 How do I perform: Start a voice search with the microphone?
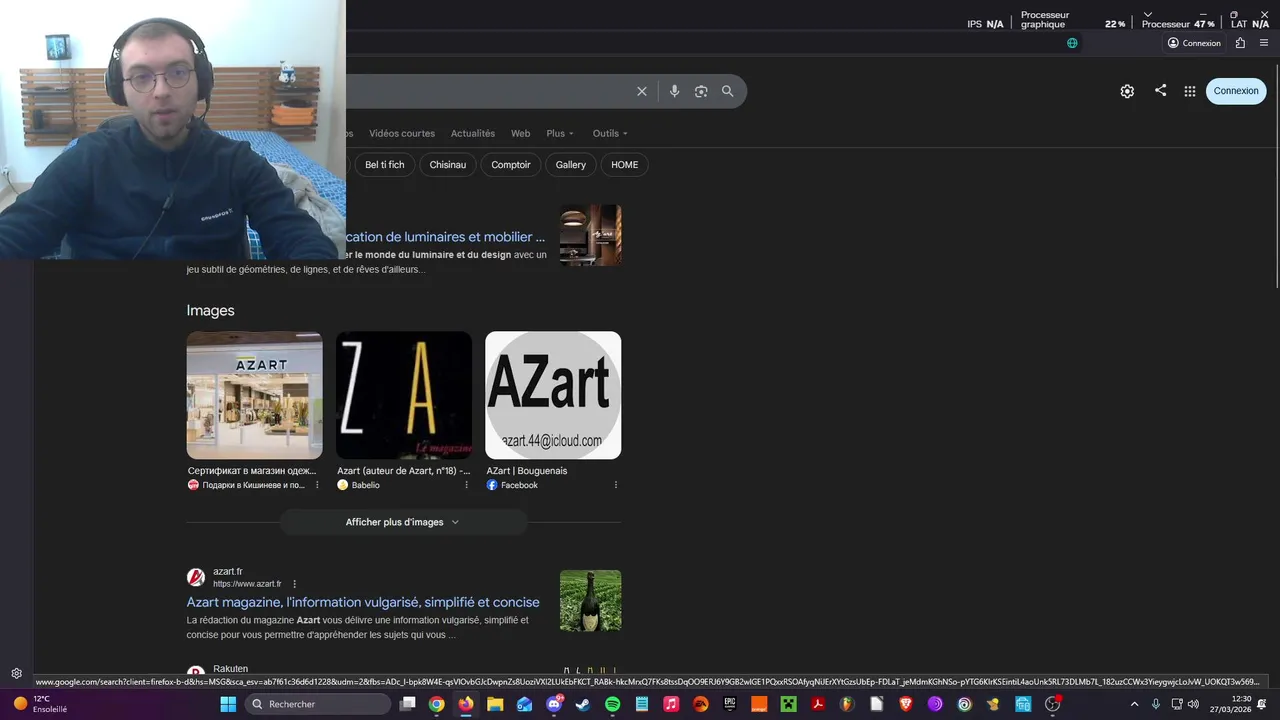coord(674,91)
